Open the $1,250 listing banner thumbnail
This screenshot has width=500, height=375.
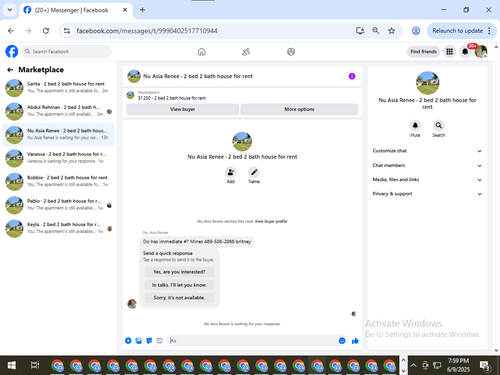click(130, 95)
